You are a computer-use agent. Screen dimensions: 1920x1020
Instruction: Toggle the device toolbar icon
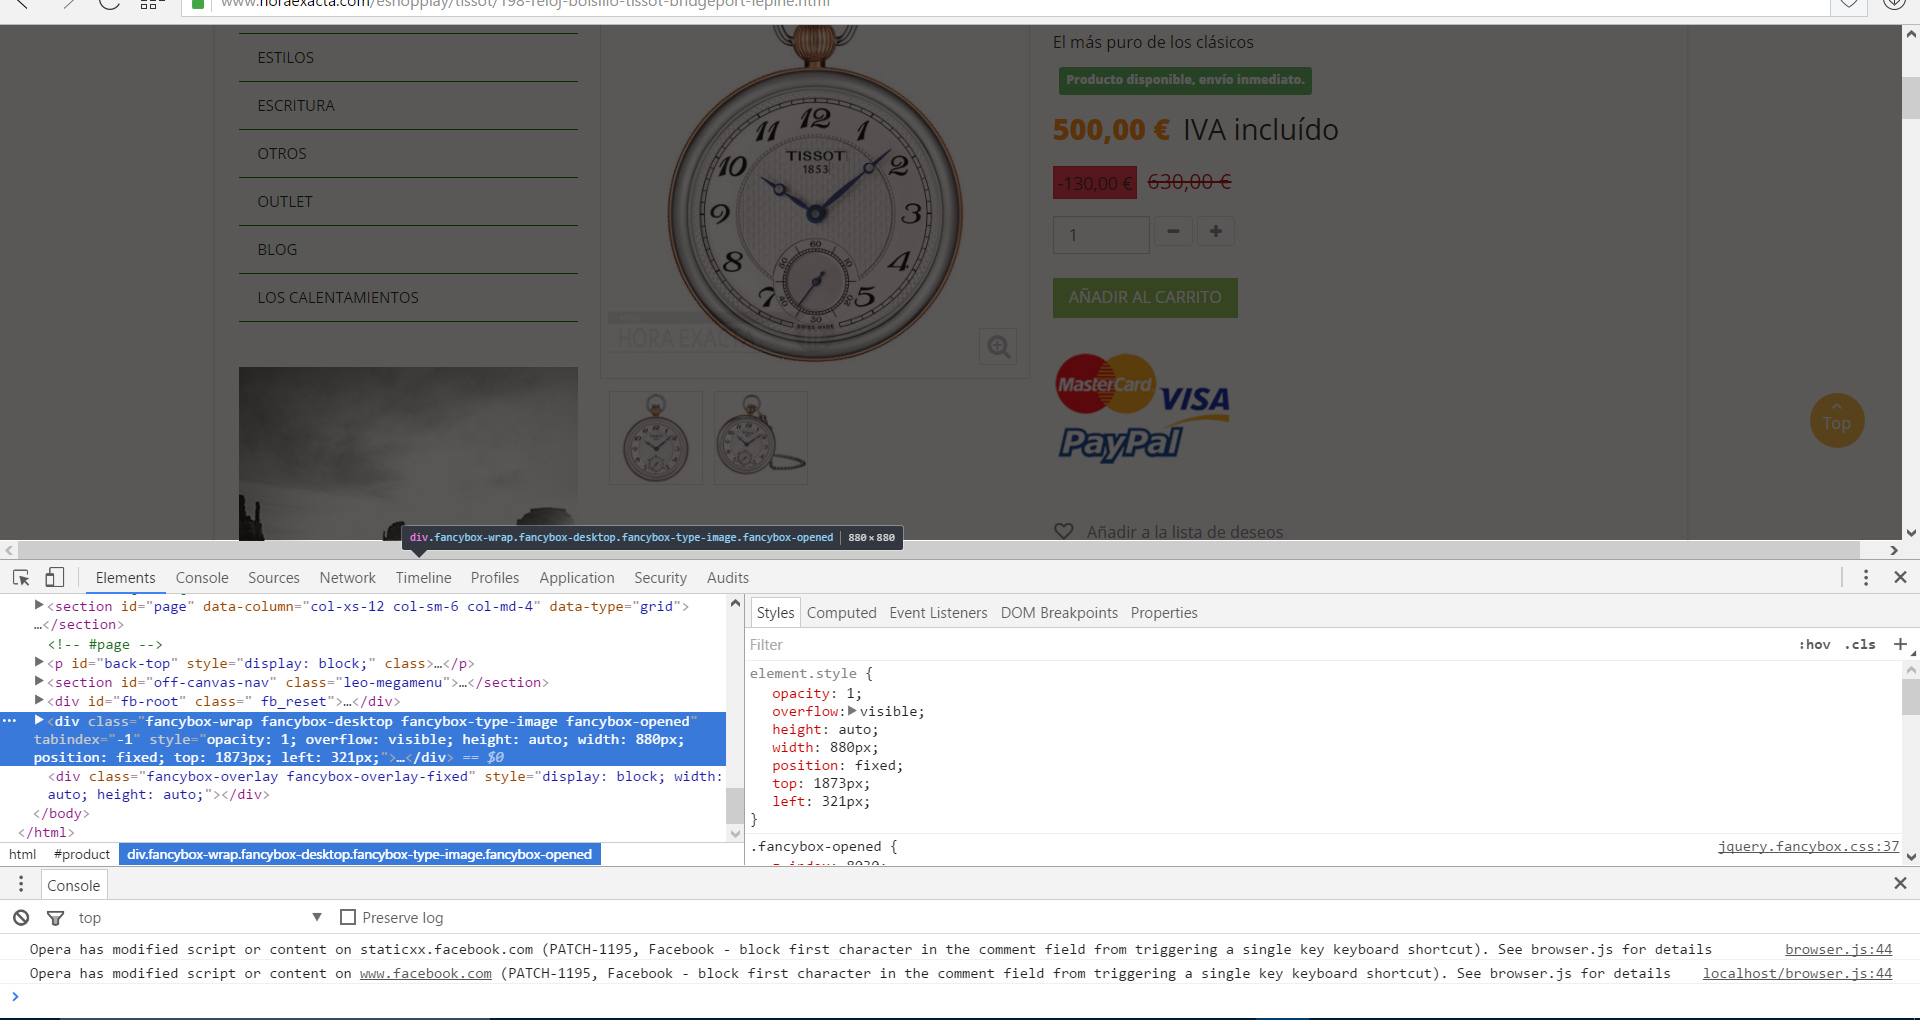(x=55, y=578)
